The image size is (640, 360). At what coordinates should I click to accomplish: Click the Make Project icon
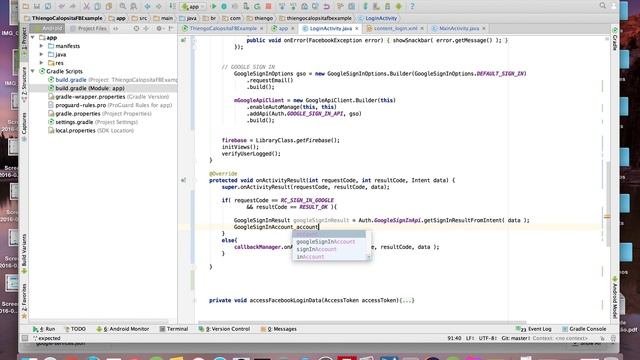point(172,6)
